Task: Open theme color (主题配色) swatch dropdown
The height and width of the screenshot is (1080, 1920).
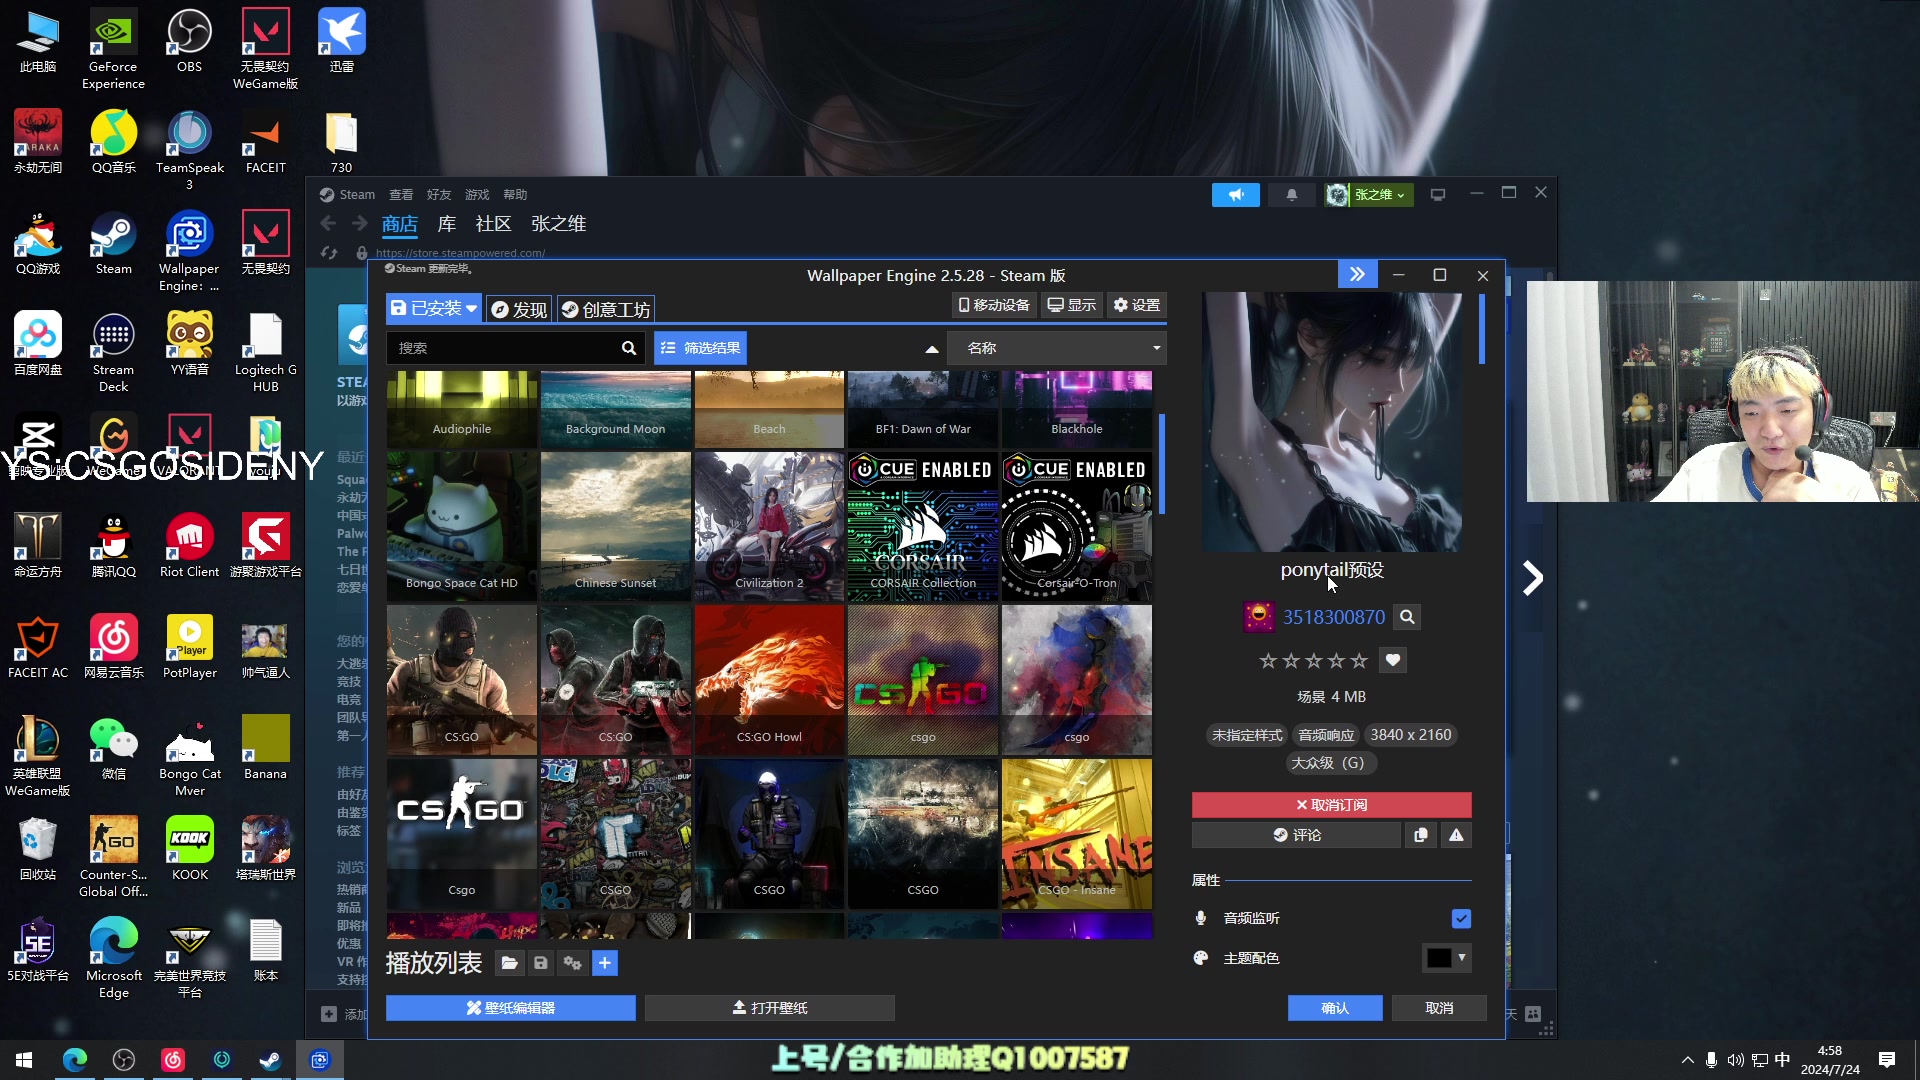Action: click(1446, 958)
